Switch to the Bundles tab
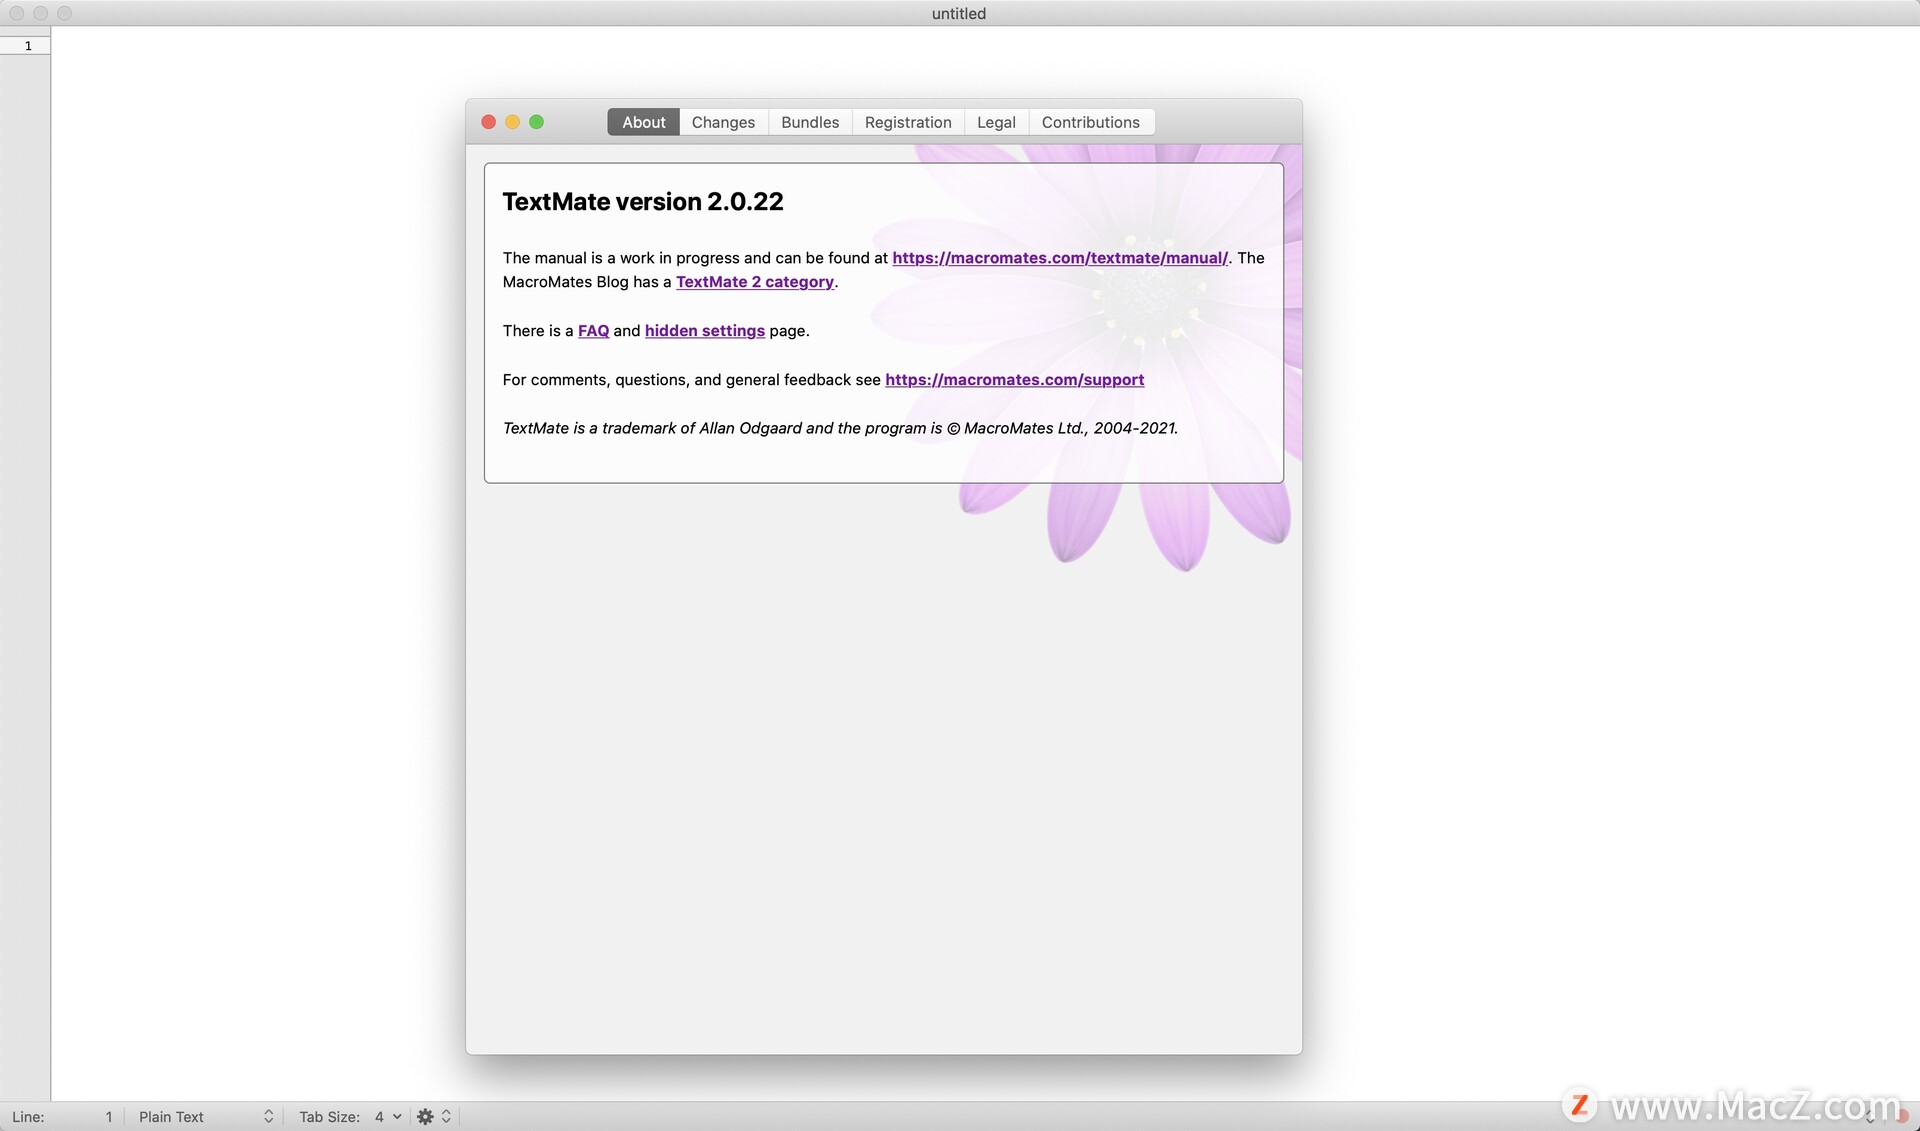 (810, 122)
